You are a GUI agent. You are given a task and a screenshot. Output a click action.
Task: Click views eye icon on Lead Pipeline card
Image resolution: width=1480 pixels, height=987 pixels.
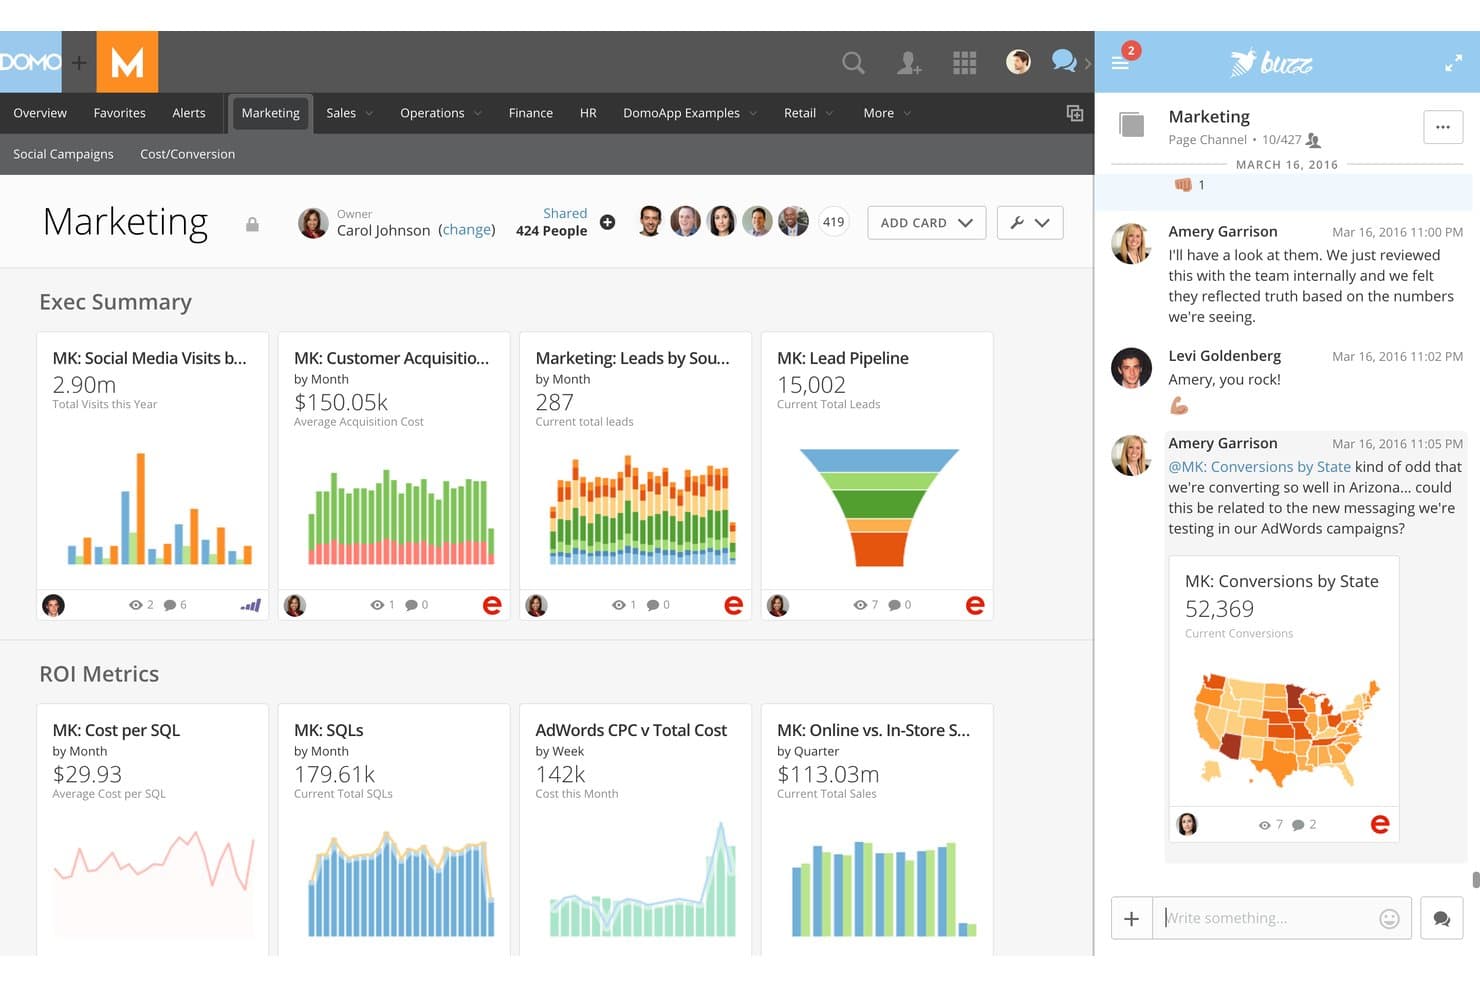[x=860, y=605]
